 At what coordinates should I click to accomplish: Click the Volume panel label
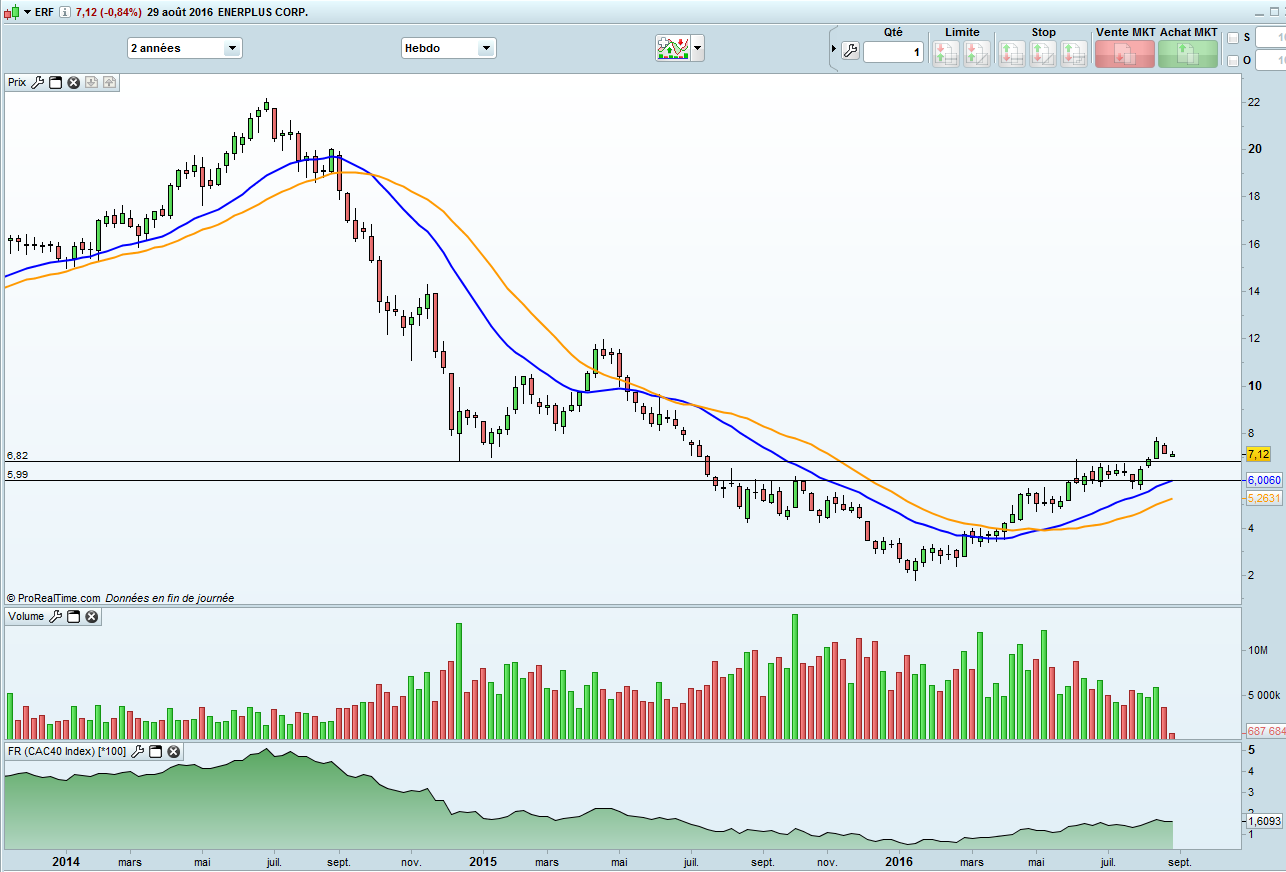(26, 617)
